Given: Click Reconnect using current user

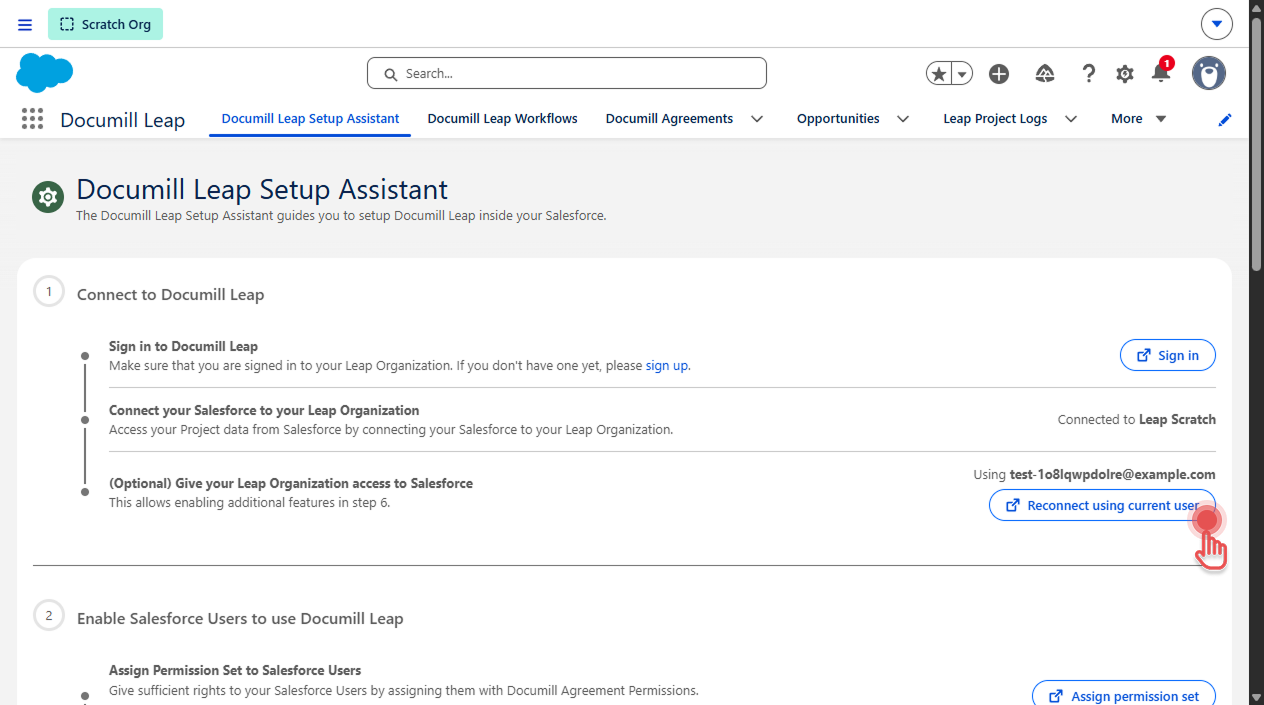Looking at the screenshot, I should click(x=1102, y=505).
